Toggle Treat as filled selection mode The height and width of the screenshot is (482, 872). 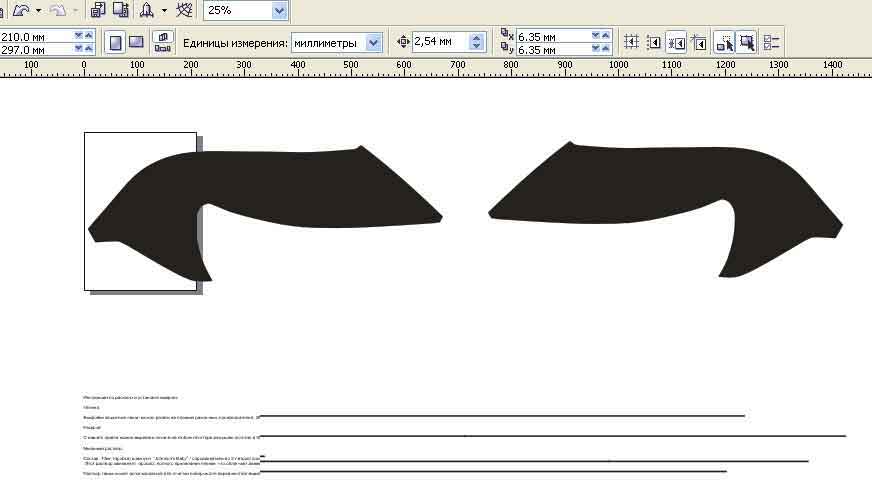pyautogui.click(x=747, y=42)
